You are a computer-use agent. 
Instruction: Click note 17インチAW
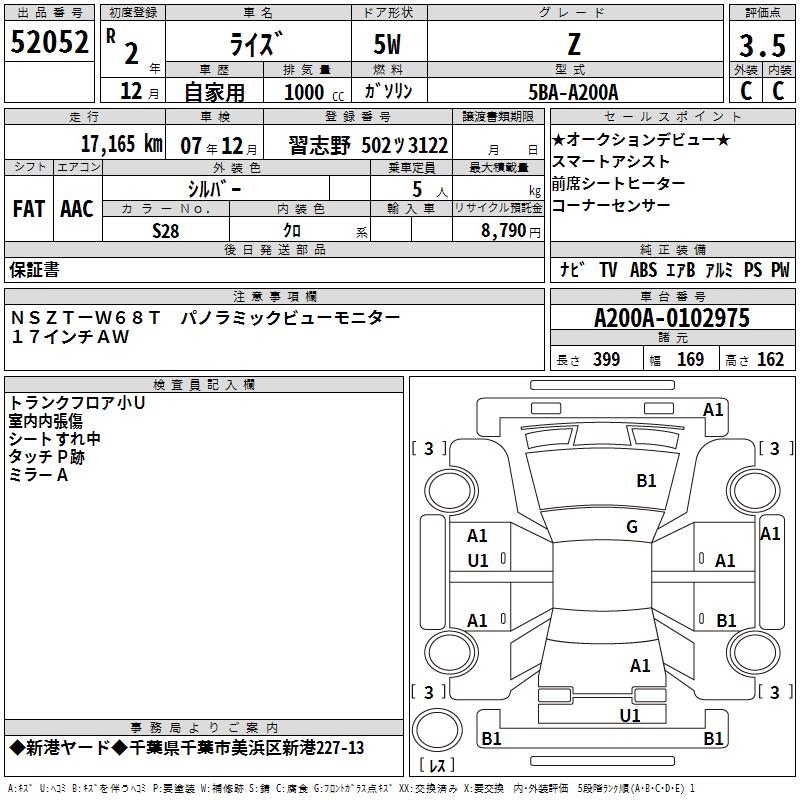pos(70,336)
